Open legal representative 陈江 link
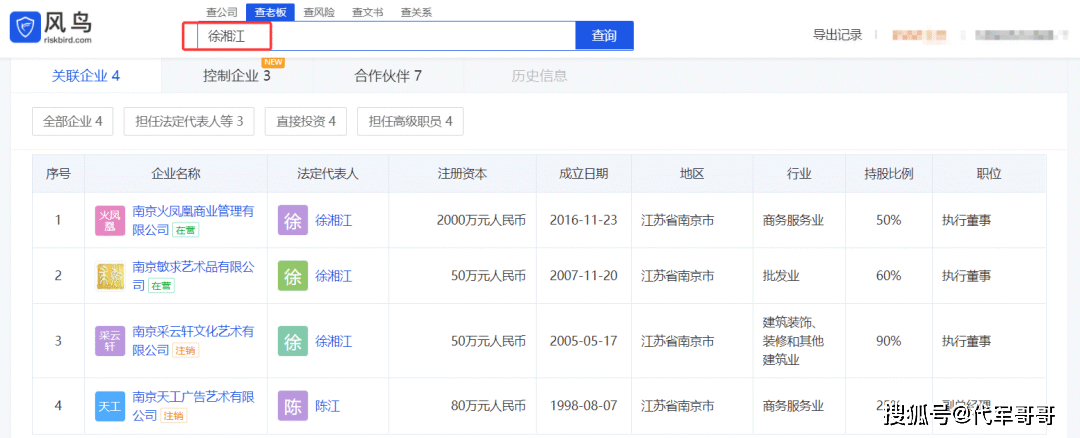The image size is (1080, 438). pyautogui.click(x=328, y=406)
